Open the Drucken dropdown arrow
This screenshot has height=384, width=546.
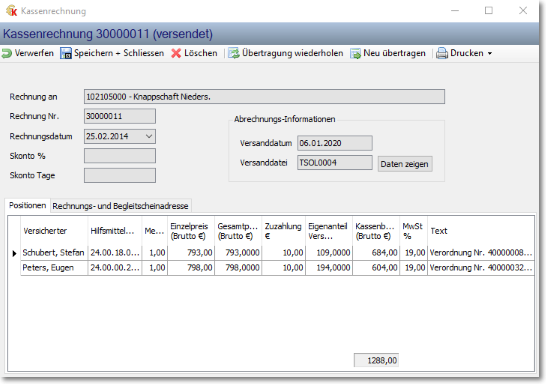coord(490,54)
